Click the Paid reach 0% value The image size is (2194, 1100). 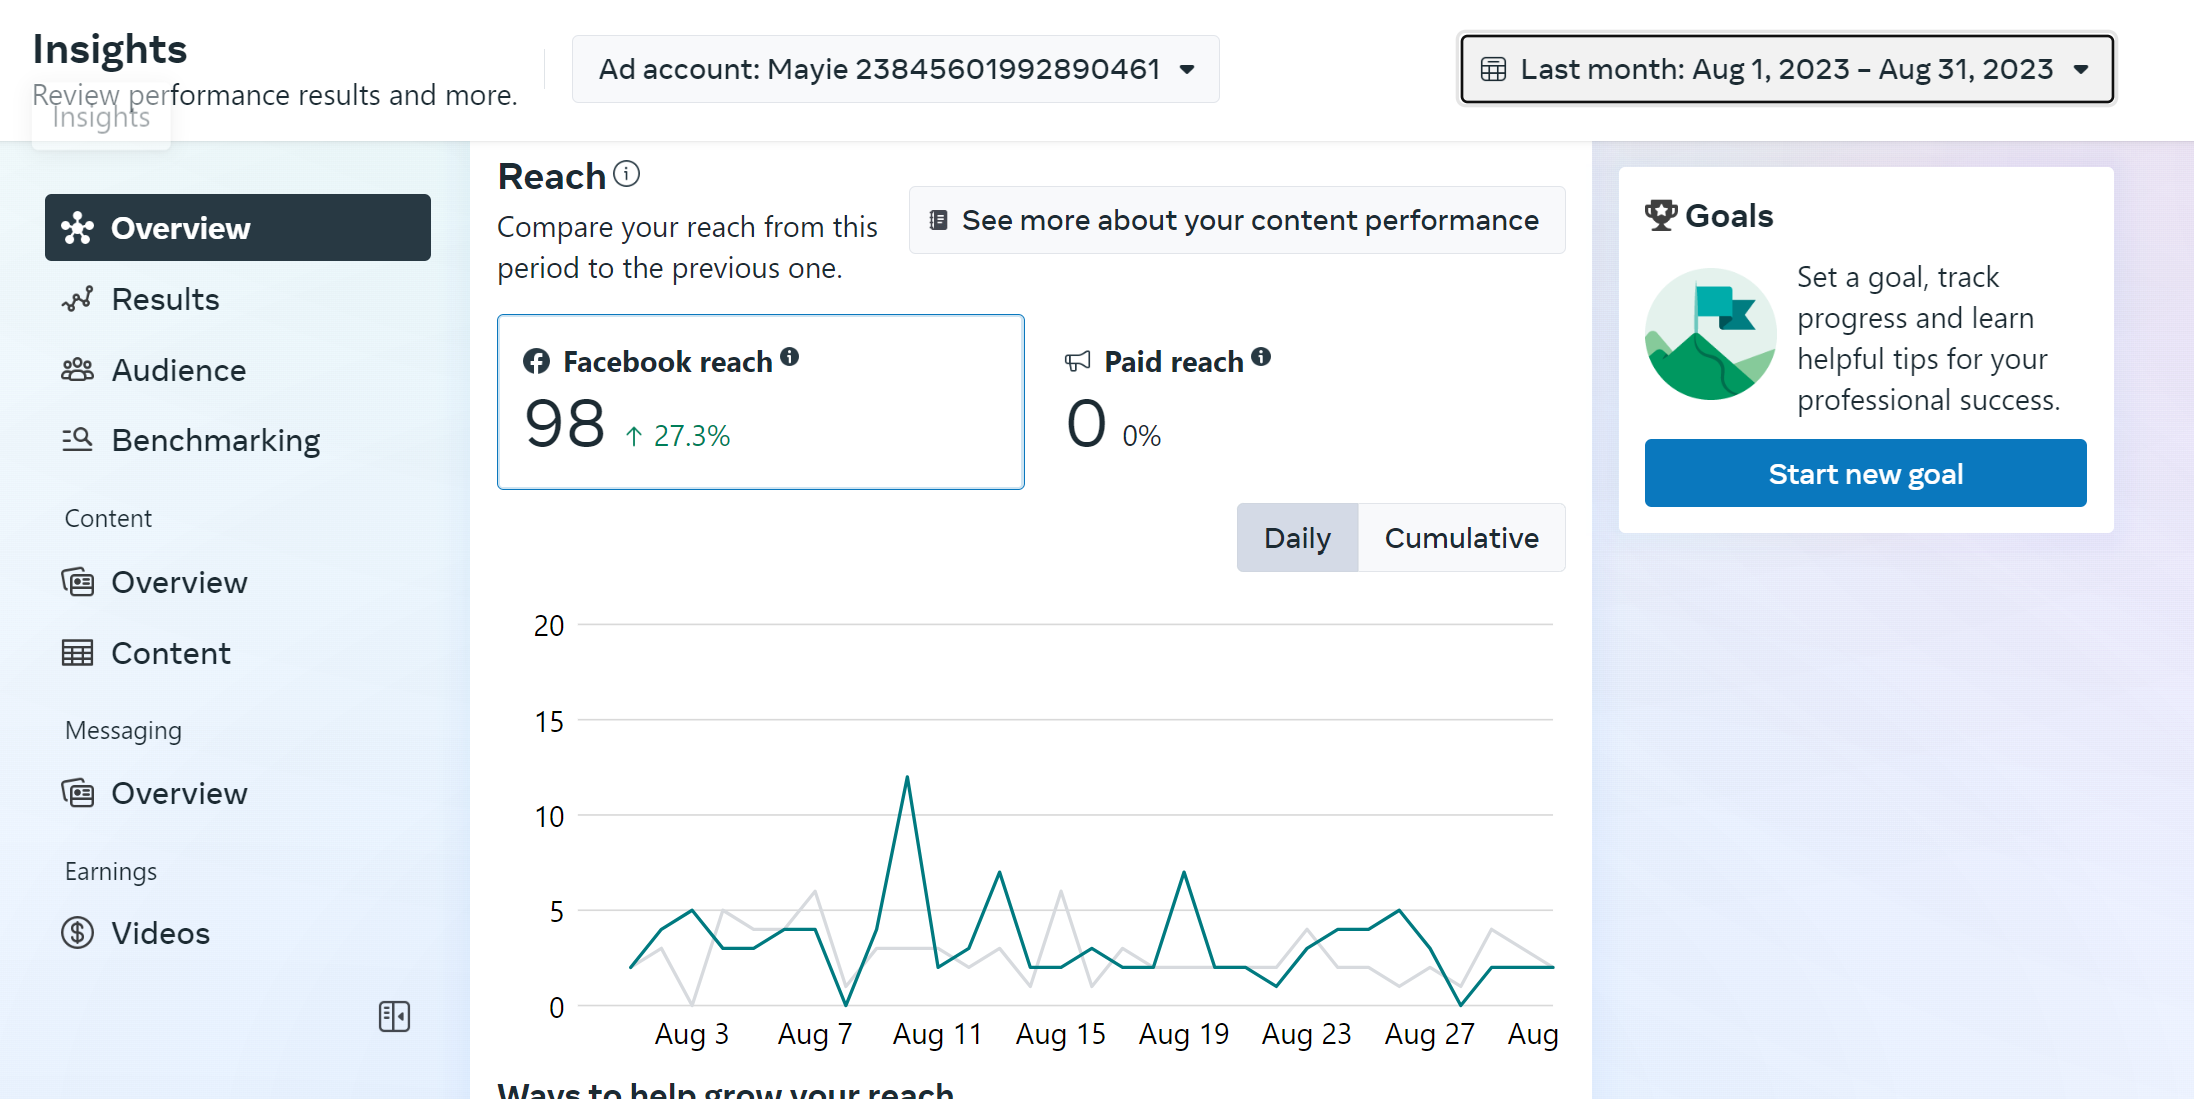click(x=1141, y=436)
